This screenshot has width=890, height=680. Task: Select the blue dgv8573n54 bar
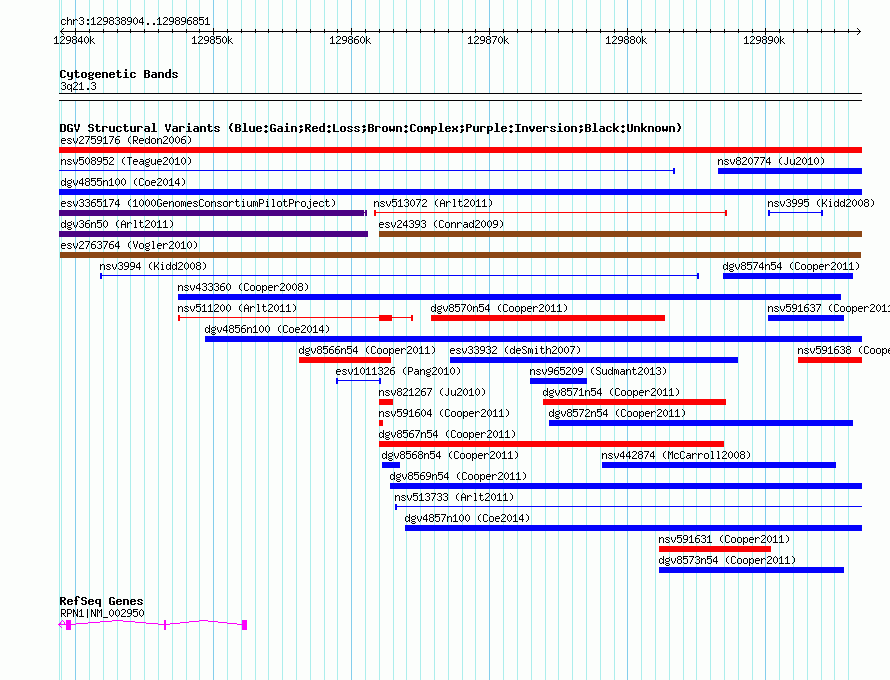[x=751, y=570]
